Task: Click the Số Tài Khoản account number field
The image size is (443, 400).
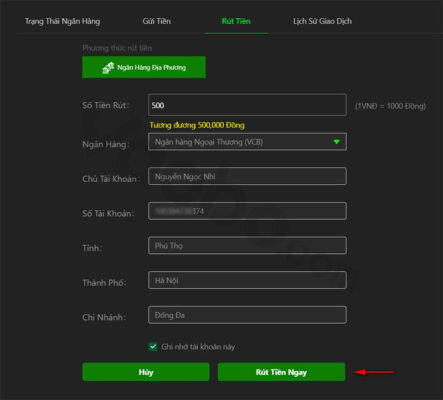Action: (247, 211)
